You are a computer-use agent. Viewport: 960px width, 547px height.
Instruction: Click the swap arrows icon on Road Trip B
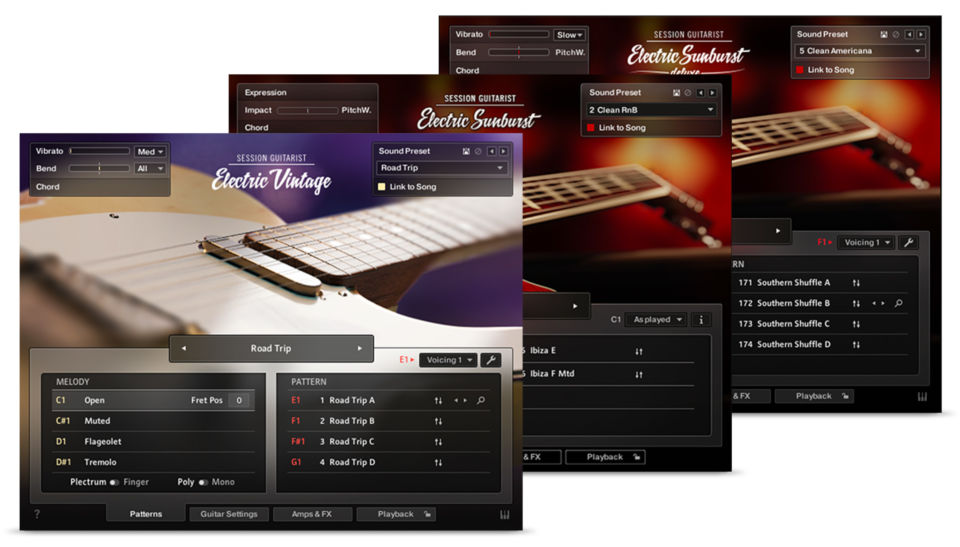tap(438, 421)
